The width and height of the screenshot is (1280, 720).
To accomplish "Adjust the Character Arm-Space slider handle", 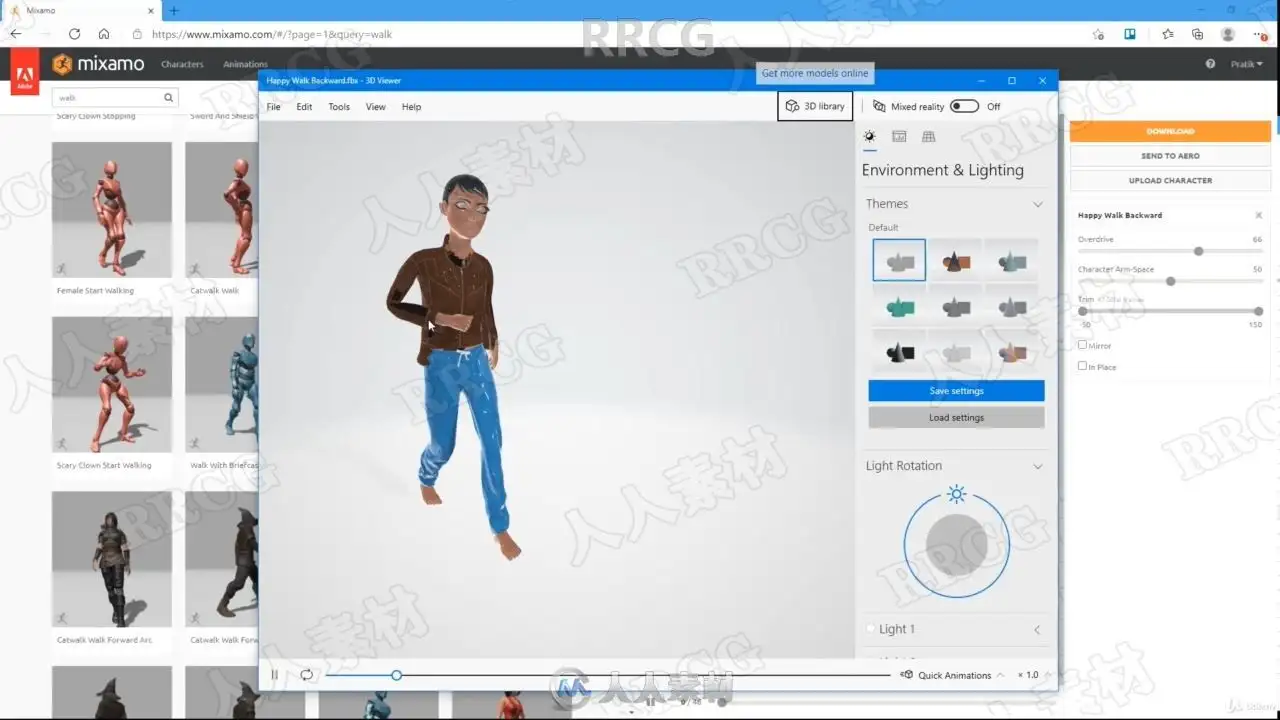I will pyautogui.click(x=1170, y=281).
